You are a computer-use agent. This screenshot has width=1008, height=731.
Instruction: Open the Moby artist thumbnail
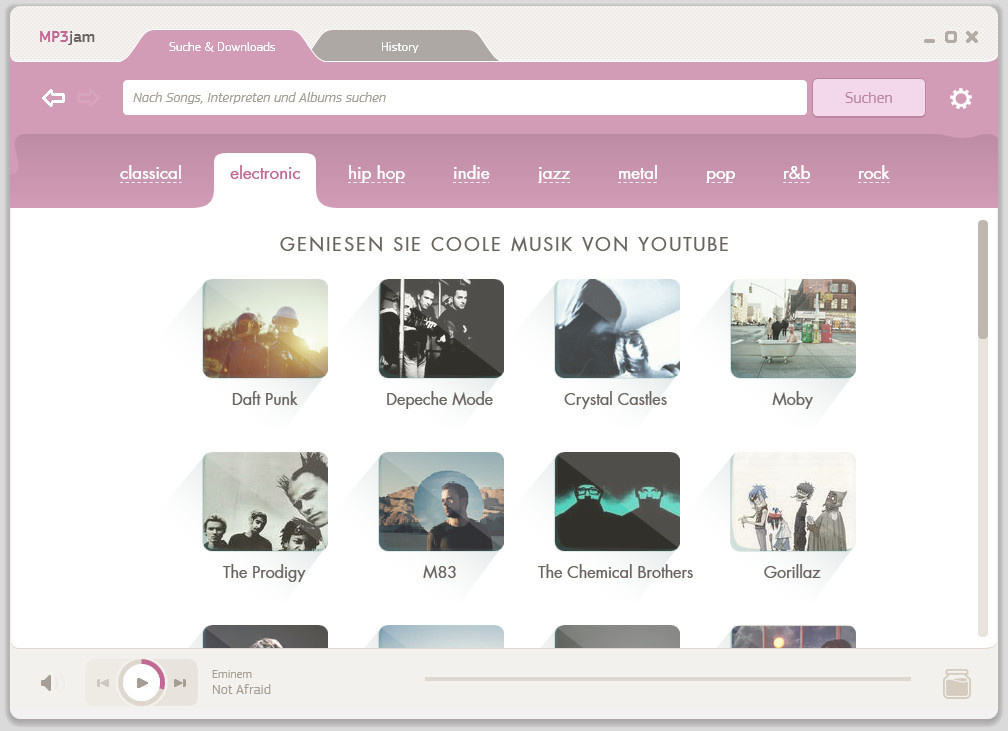[x=793, y=329]
